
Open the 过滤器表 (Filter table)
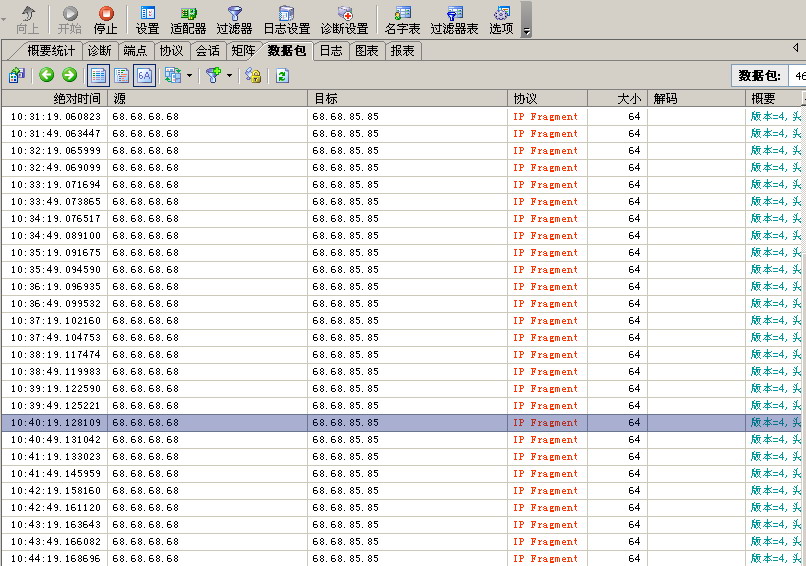(454, 19)
